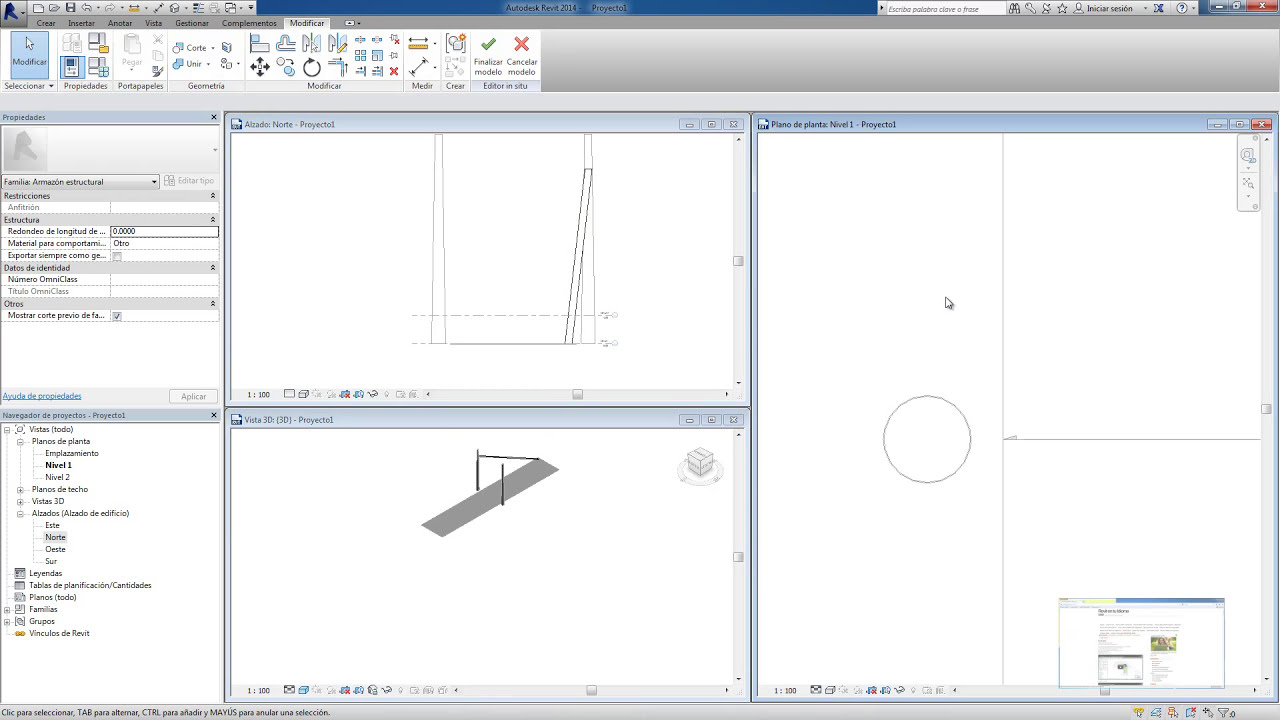The width and height of the screenshot is (1280, 720).
Task: Select the Rotate tool
Action: [311, 67]
